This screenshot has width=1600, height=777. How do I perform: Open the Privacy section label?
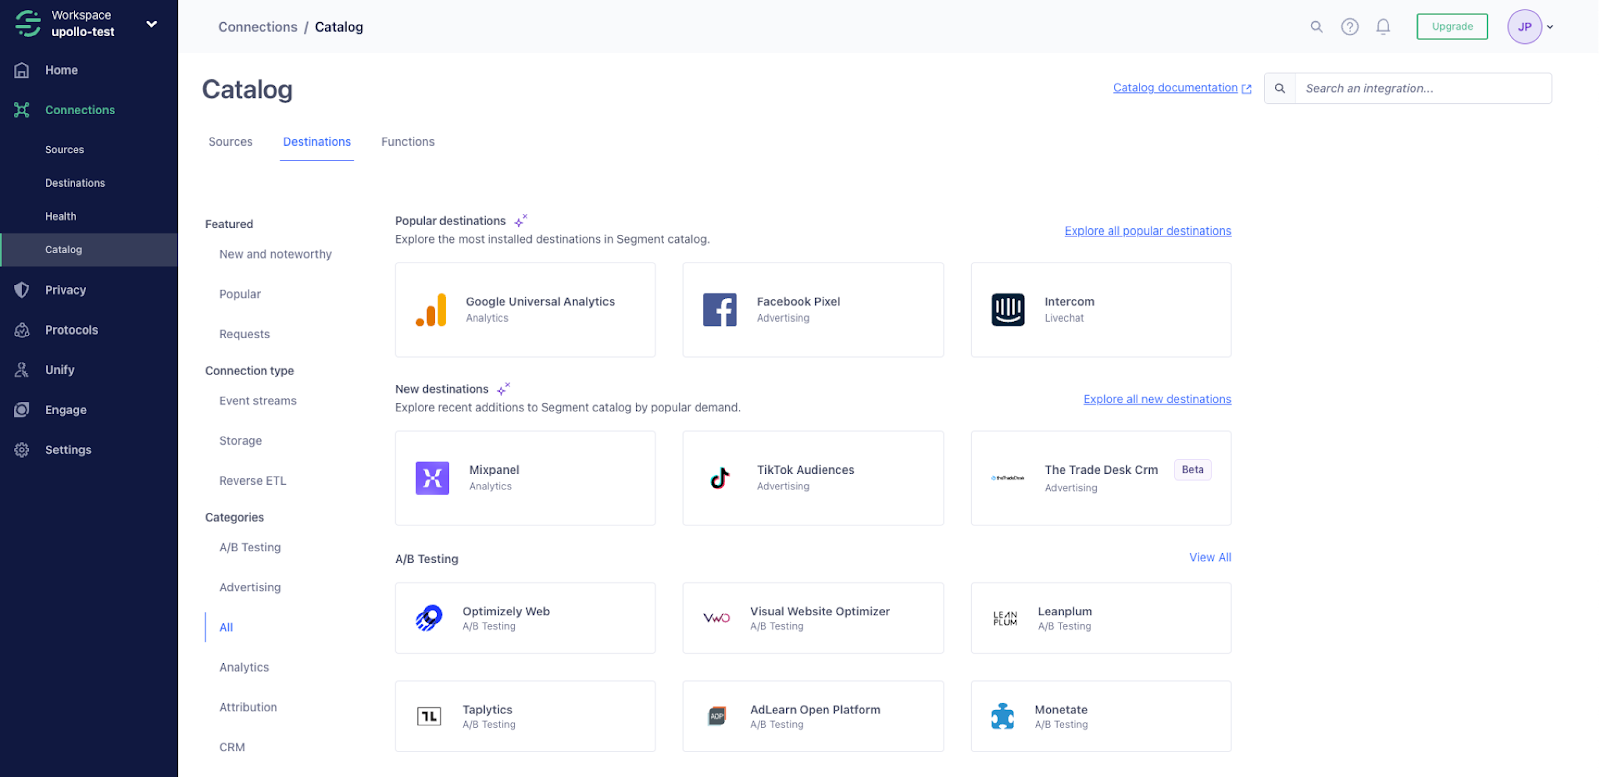coord(66,290)
